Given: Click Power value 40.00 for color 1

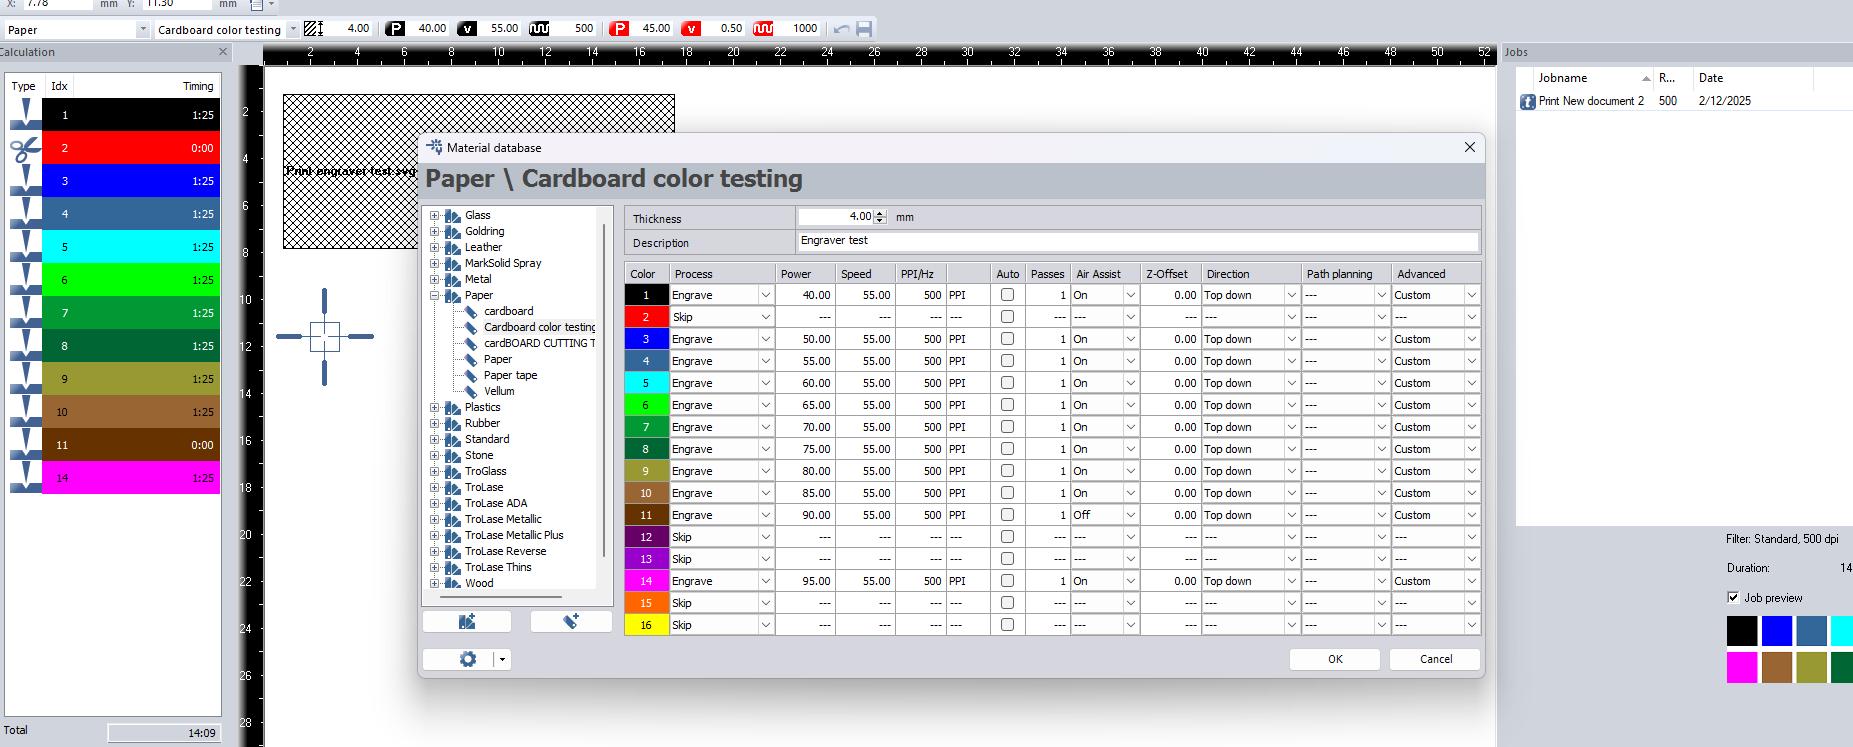Looking at the screenshot, I should (805, 295).
